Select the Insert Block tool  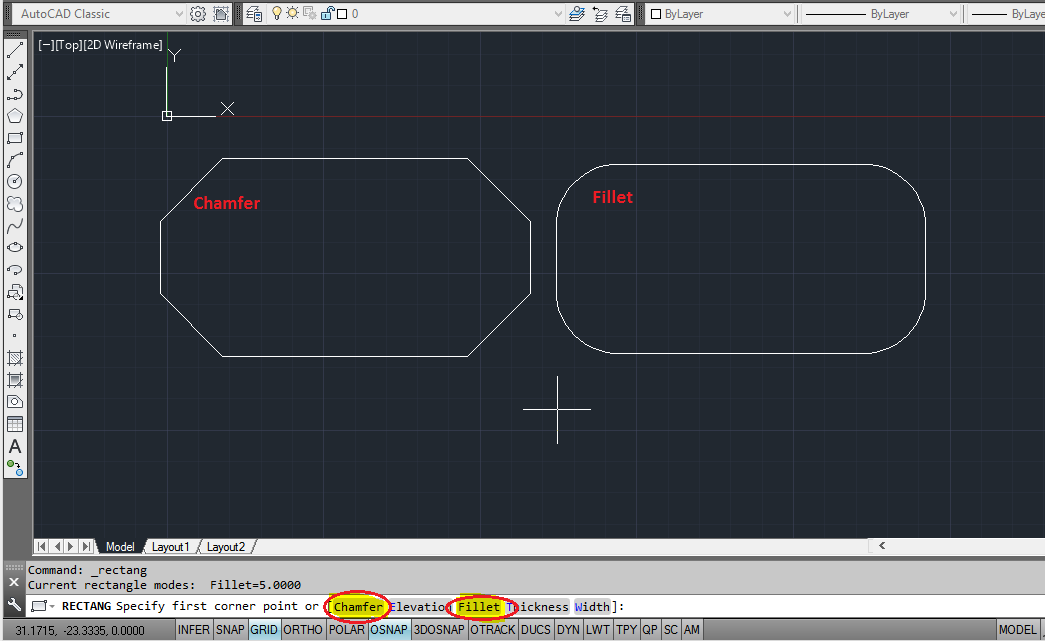pos(15,292)
